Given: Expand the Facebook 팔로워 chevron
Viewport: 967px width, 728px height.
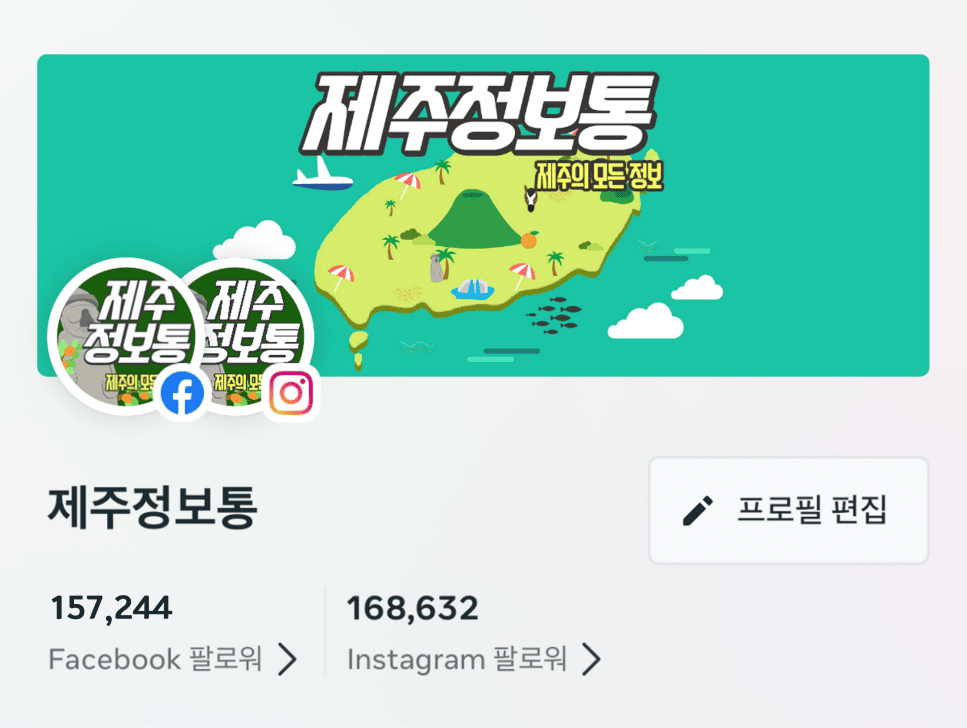Looking at the screenshot, I should coord(287,659).
